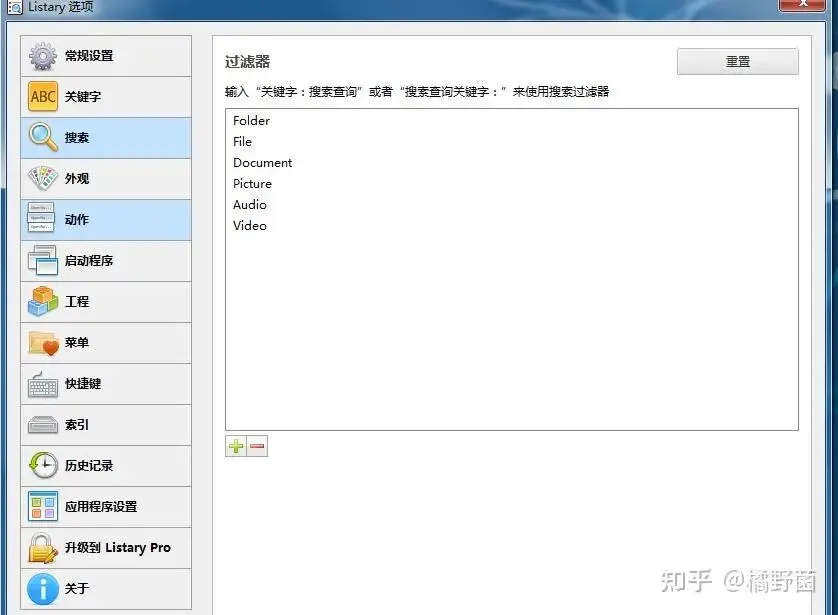Switch to the 工程 section
The image size is (838, 615).
pos(106,302)
